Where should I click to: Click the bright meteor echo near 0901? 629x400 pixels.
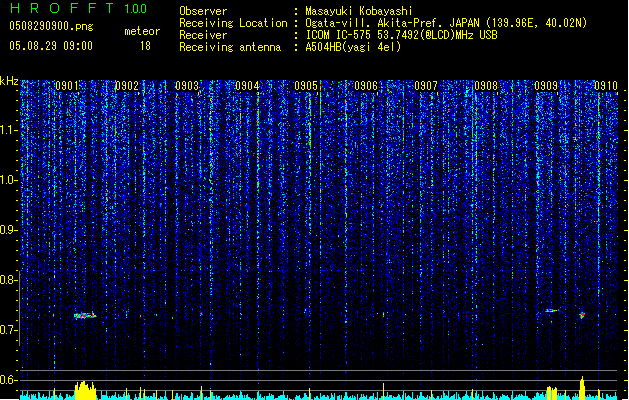[85, 316]
